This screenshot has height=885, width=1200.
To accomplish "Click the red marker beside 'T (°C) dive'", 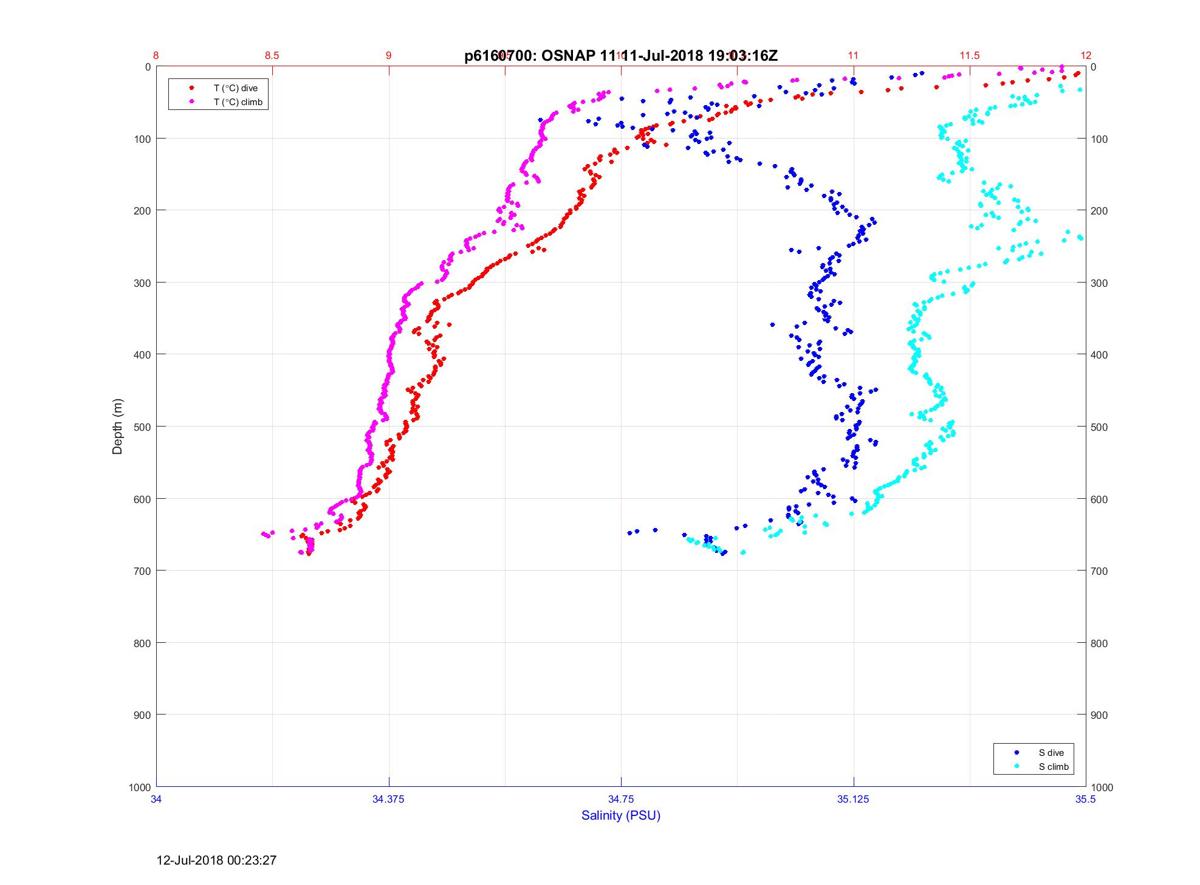I will (191, 88).
